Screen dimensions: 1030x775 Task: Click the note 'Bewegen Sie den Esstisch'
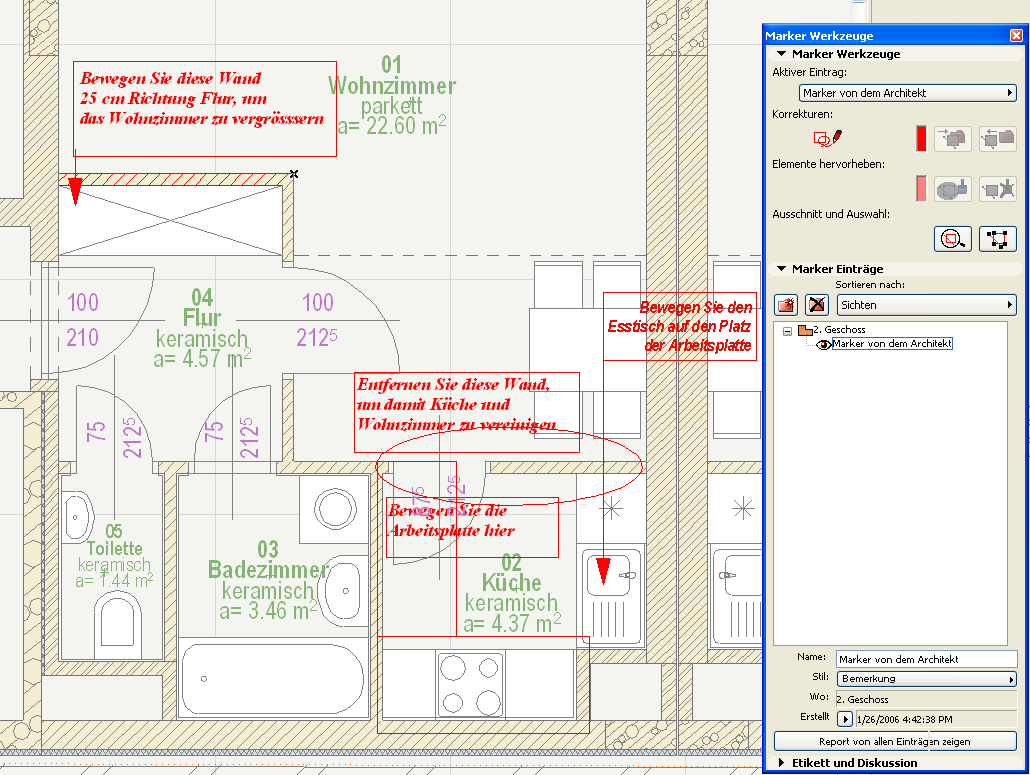coord(680,326)
